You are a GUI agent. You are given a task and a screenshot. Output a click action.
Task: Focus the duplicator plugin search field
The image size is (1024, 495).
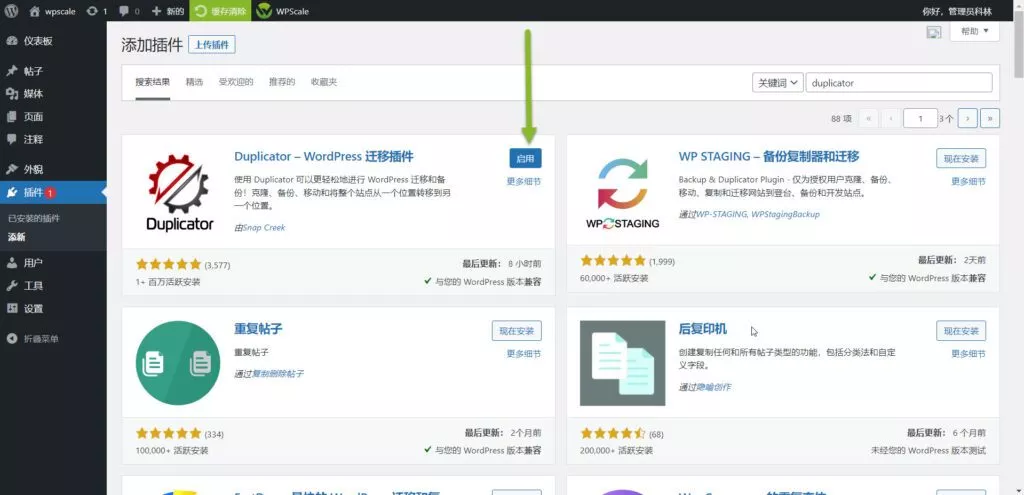coord(899,83)
